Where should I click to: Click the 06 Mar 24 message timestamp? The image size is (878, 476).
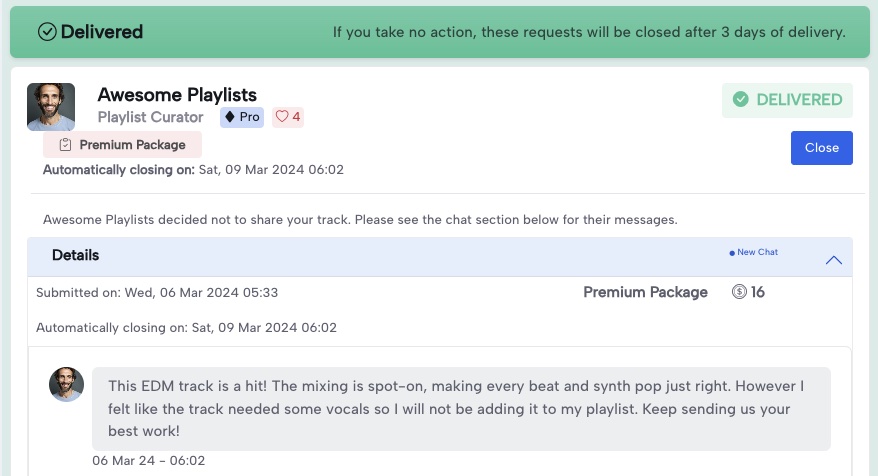149,461
